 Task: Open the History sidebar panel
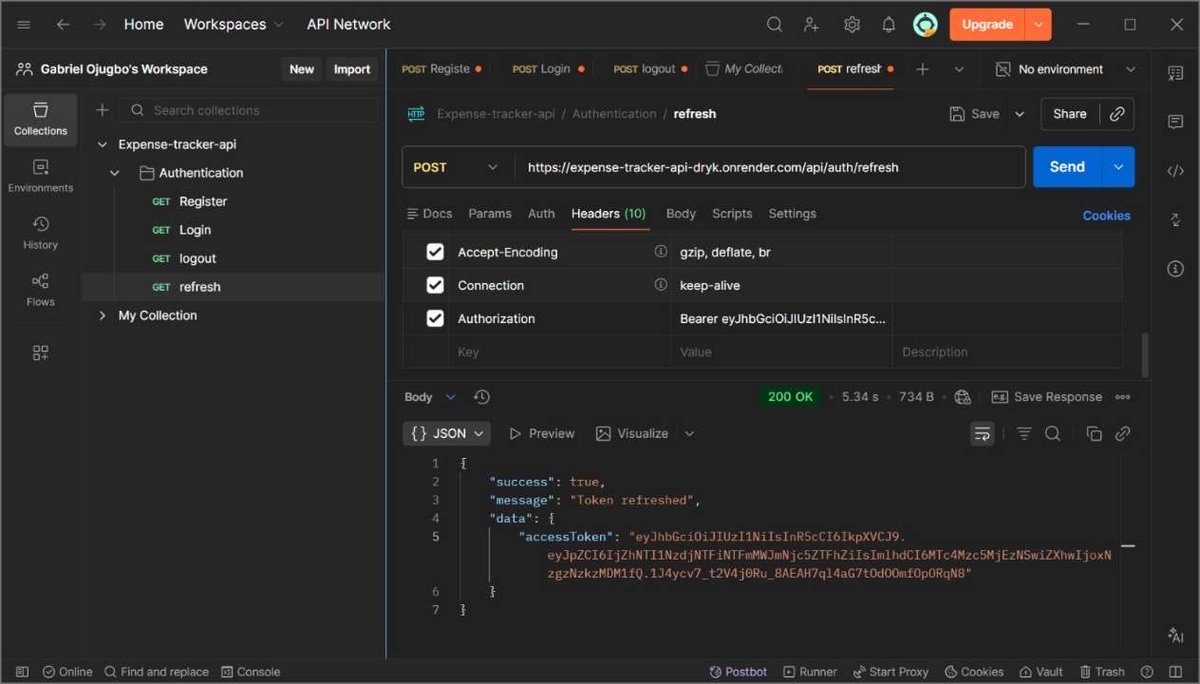click(41, 233)
